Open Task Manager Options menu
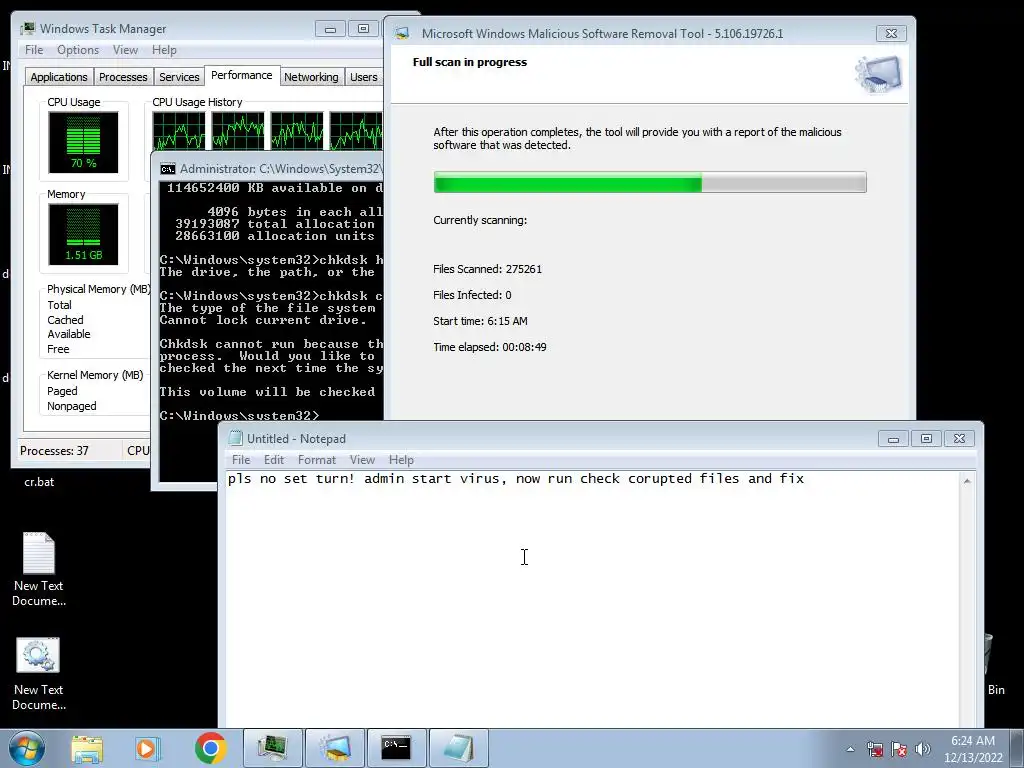The width and height of the screenshot is (1024, 768). click(78, 50)
